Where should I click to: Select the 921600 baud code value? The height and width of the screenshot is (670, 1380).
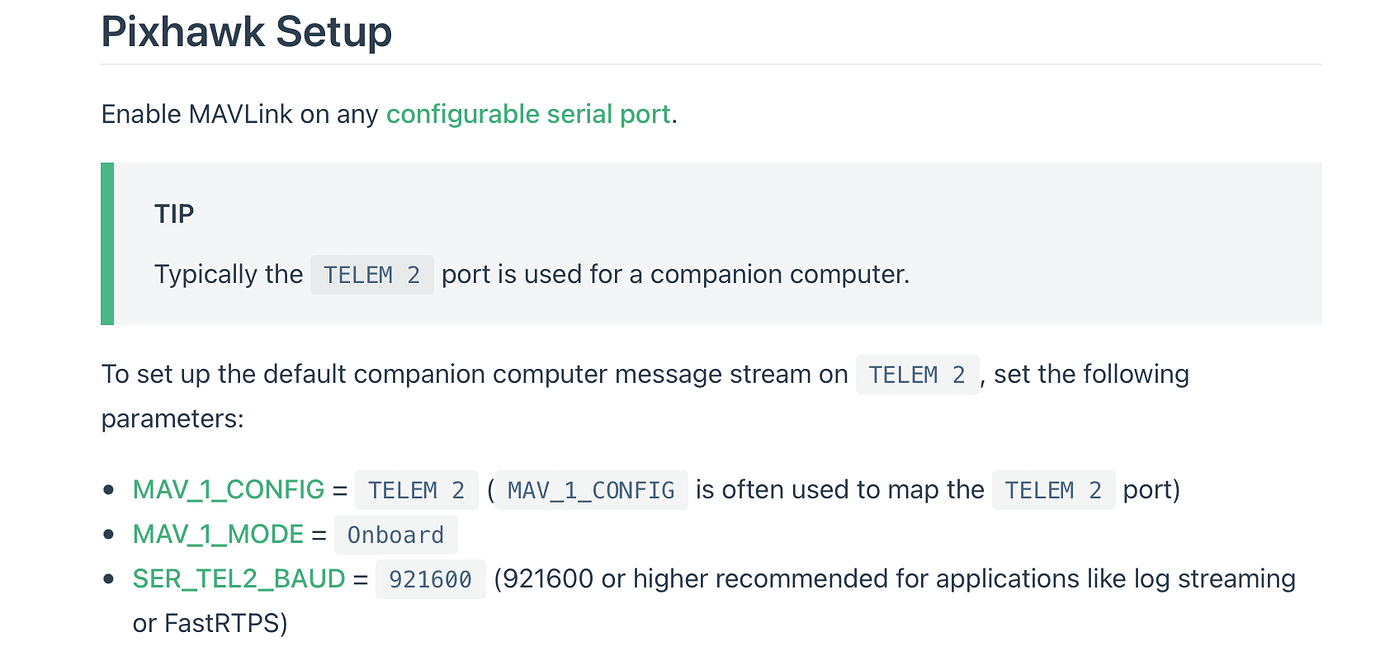430,580
